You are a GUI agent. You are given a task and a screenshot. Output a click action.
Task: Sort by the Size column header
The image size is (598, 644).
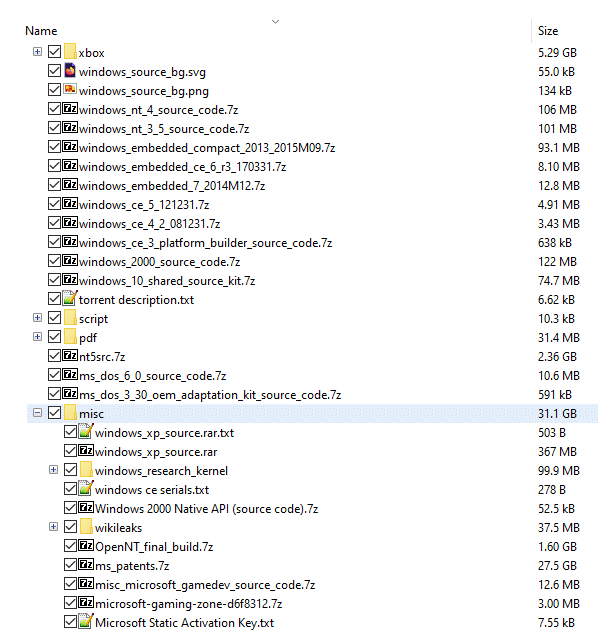(548, 31)
